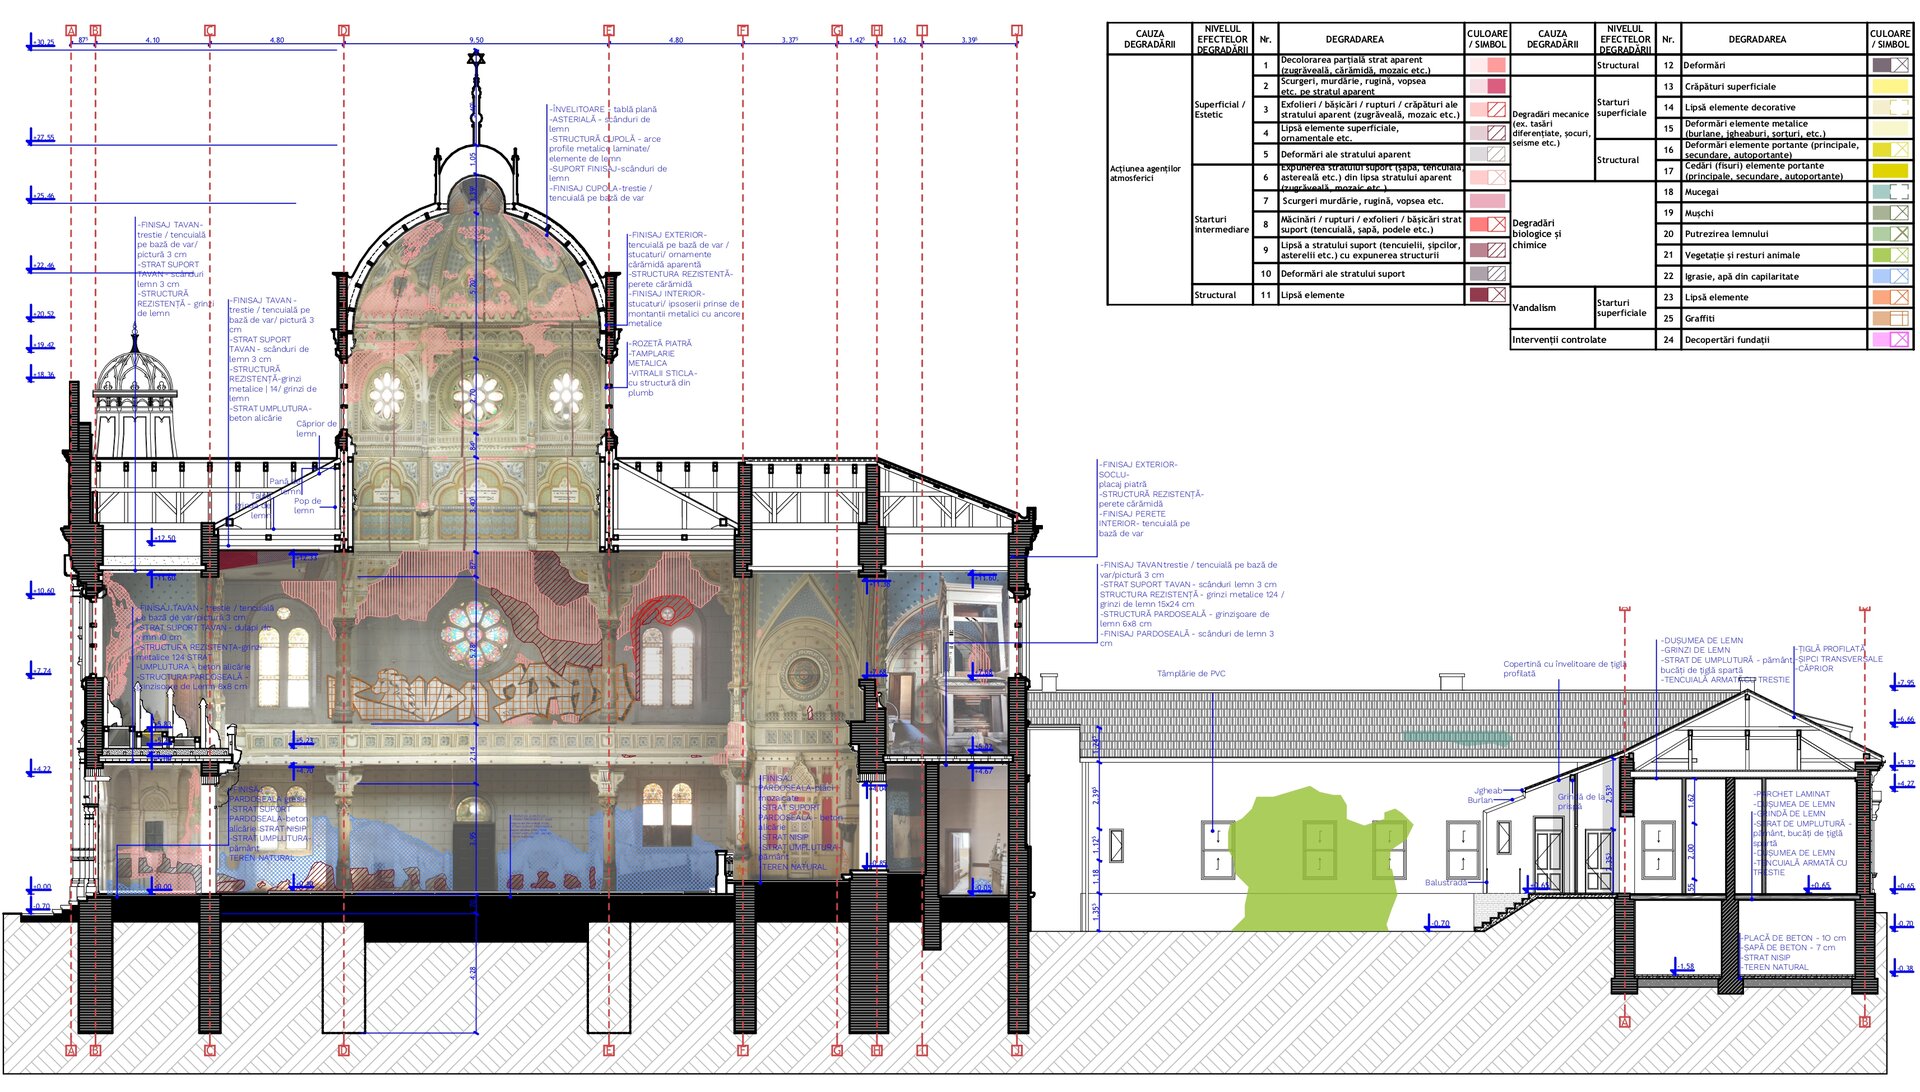
Task: Click the first 'DEGRADAREA' column header
Action: (x=1354, y=40)
